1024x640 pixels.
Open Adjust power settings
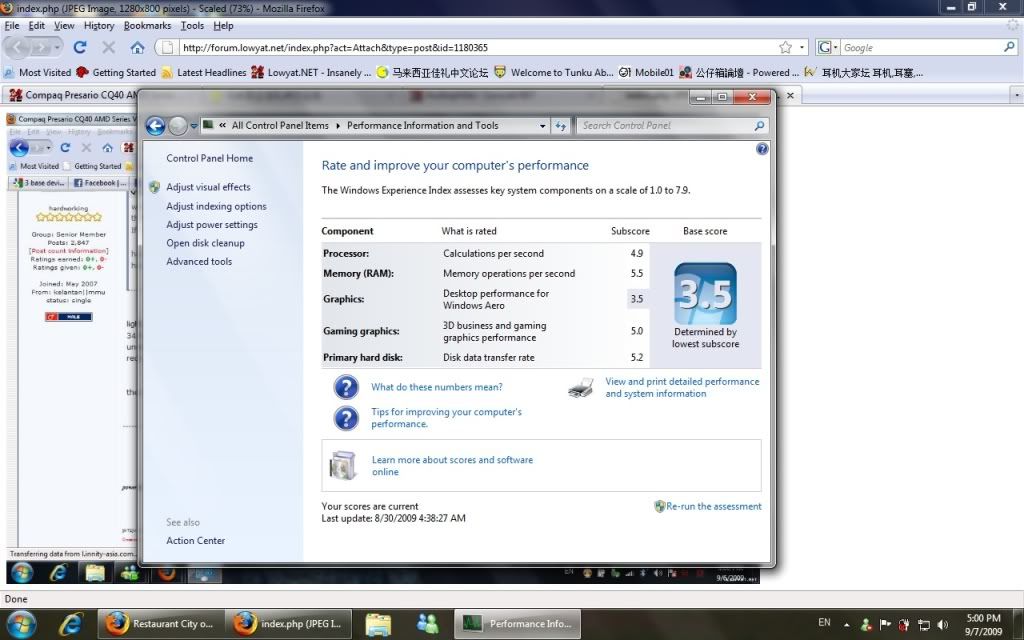pos(212,225)
